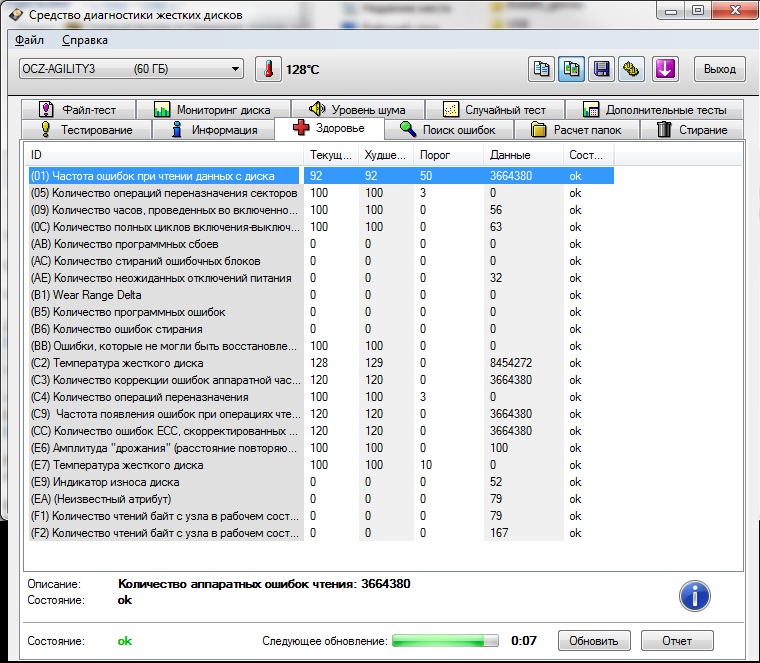Click the green two-page copy icon

pos(571,69)
